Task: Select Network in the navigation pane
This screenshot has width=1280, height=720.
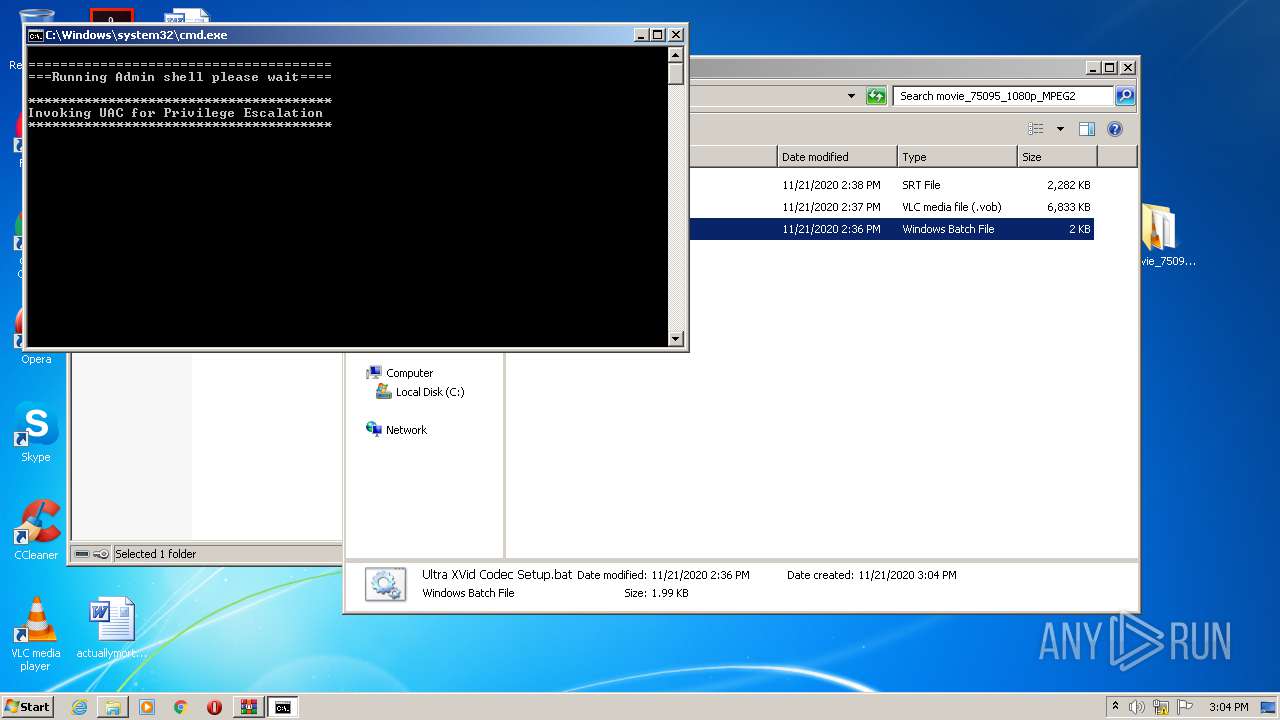Action: click(x=397, y=430)
